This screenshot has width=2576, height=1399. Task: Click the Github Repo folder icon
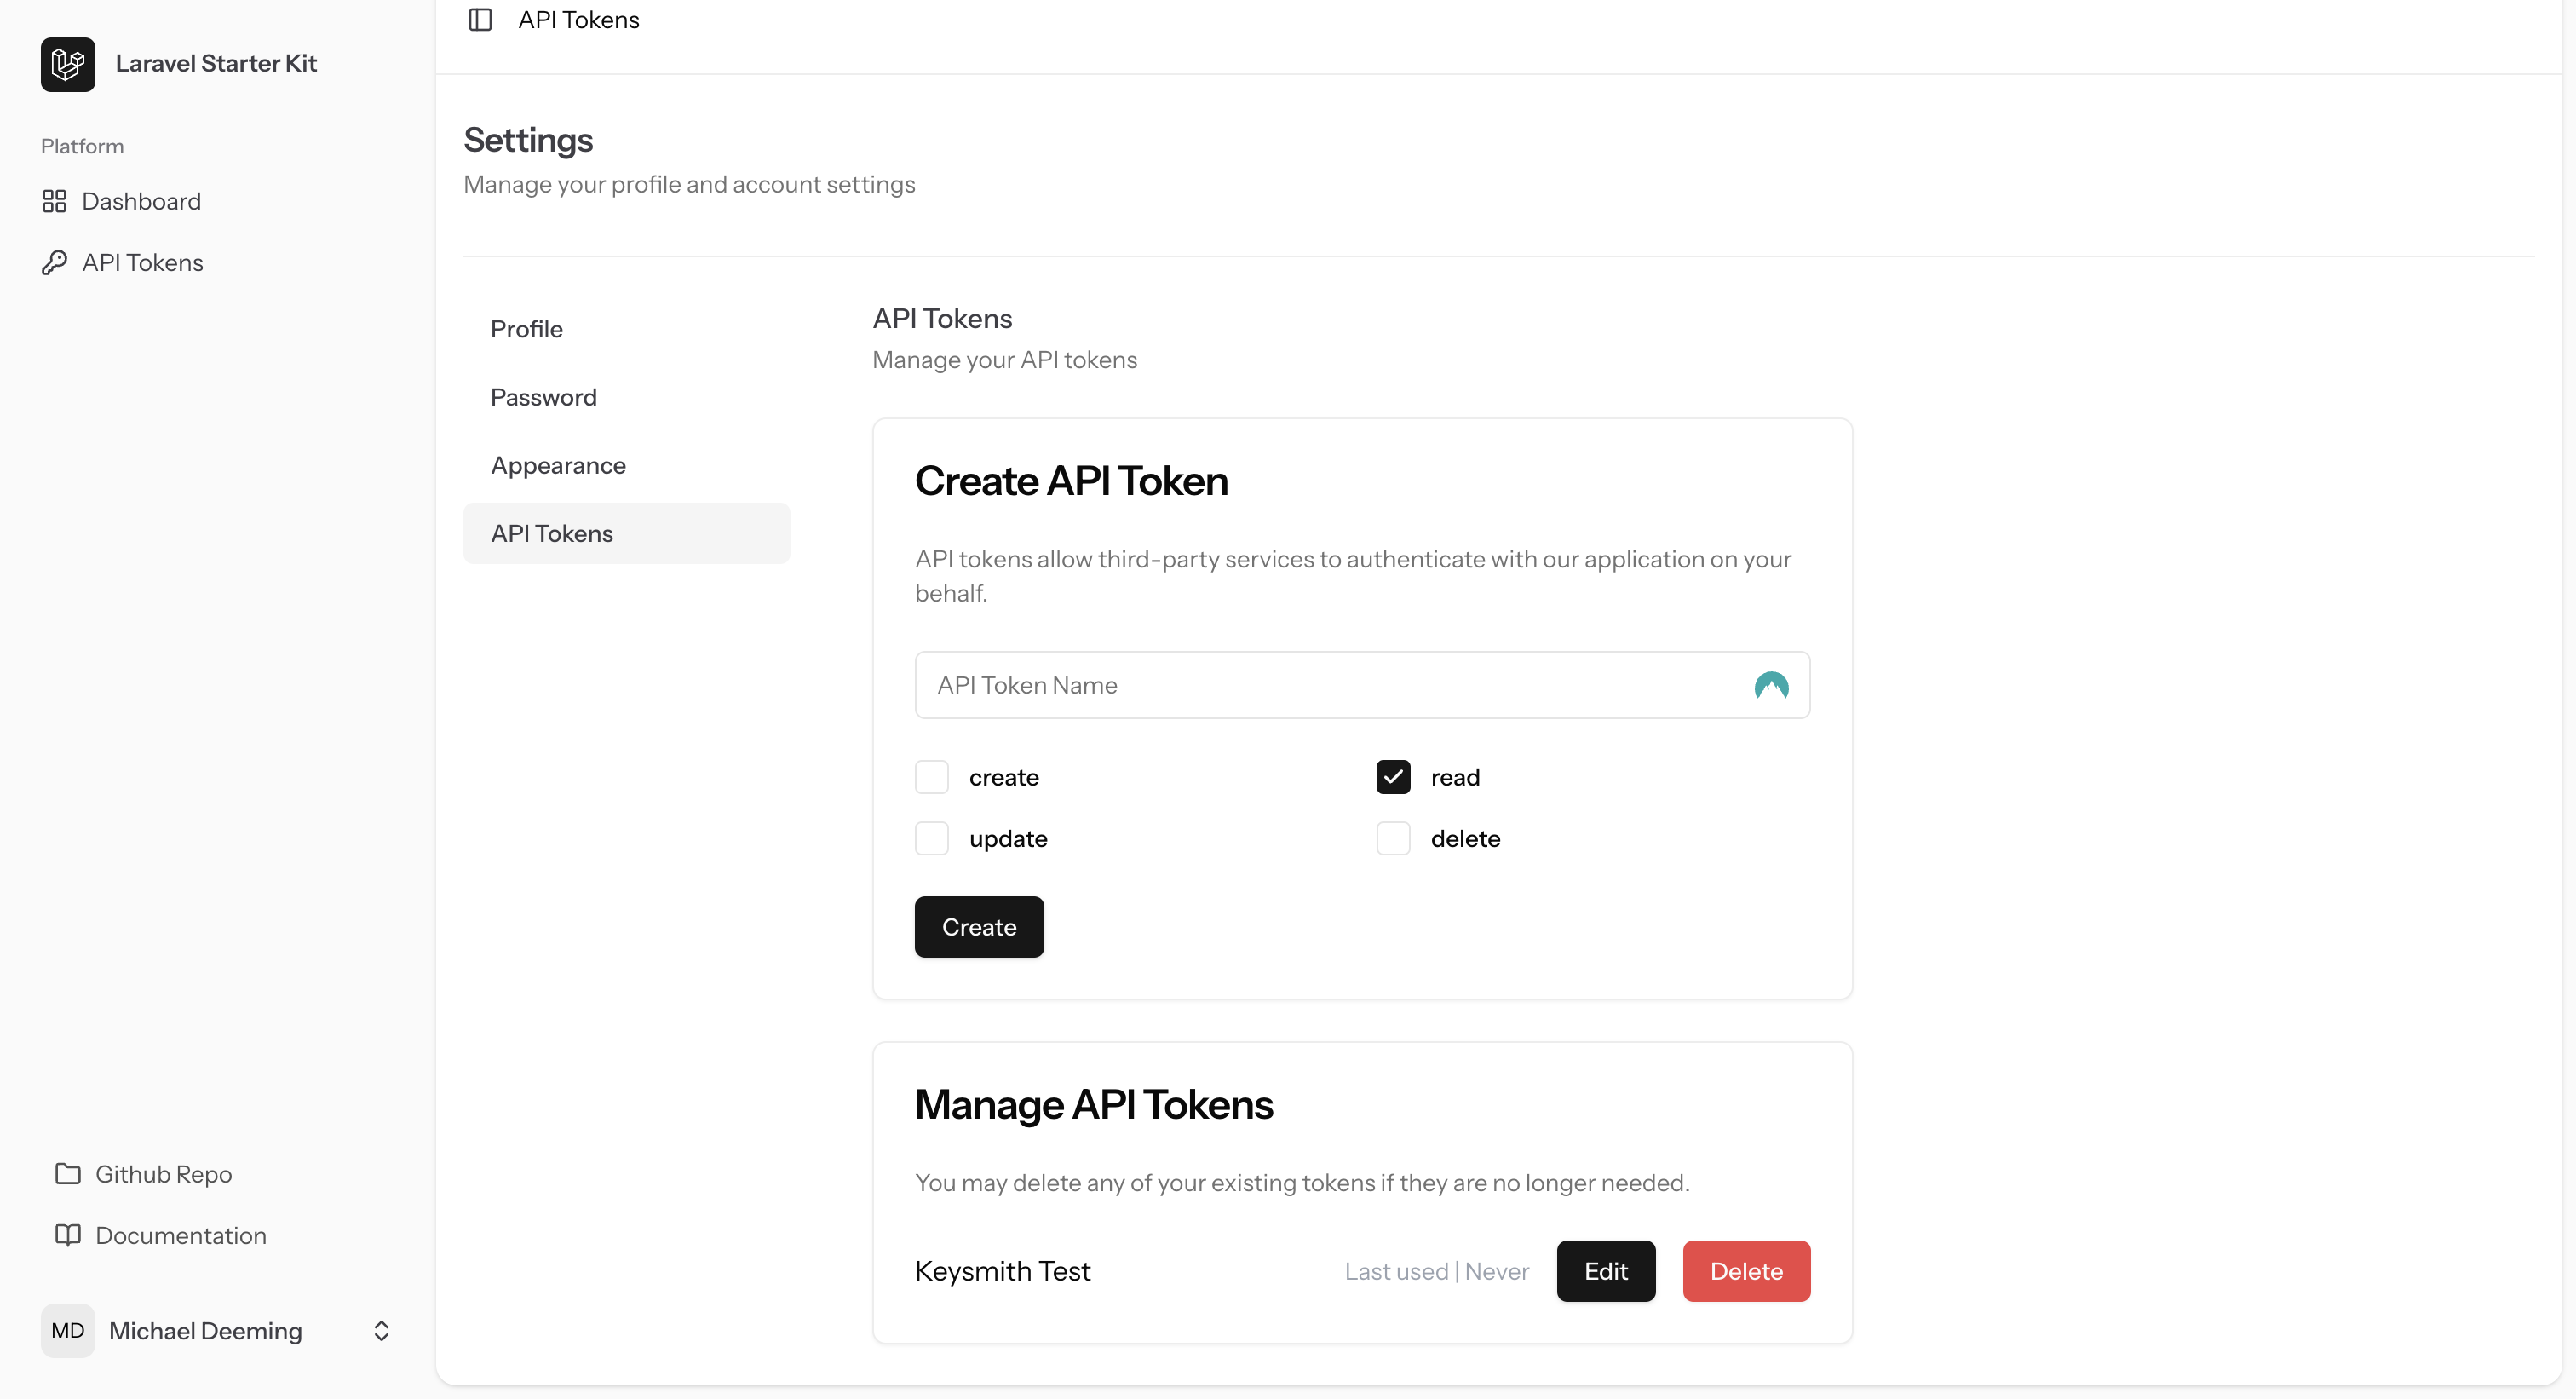pos(67,1174)
